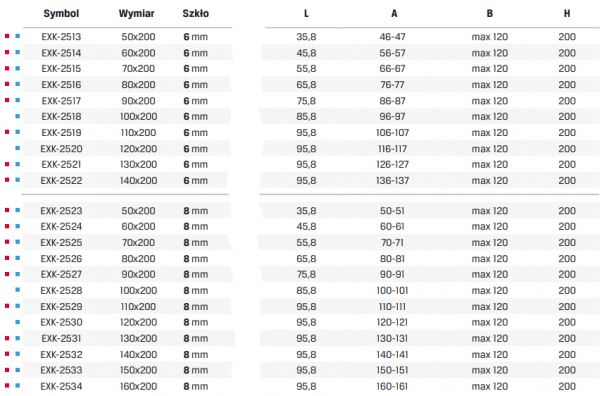This screenshot has width=600, height=396.
Task: Click the L column header
Action: pyautogui.click(x=306, y=14)
